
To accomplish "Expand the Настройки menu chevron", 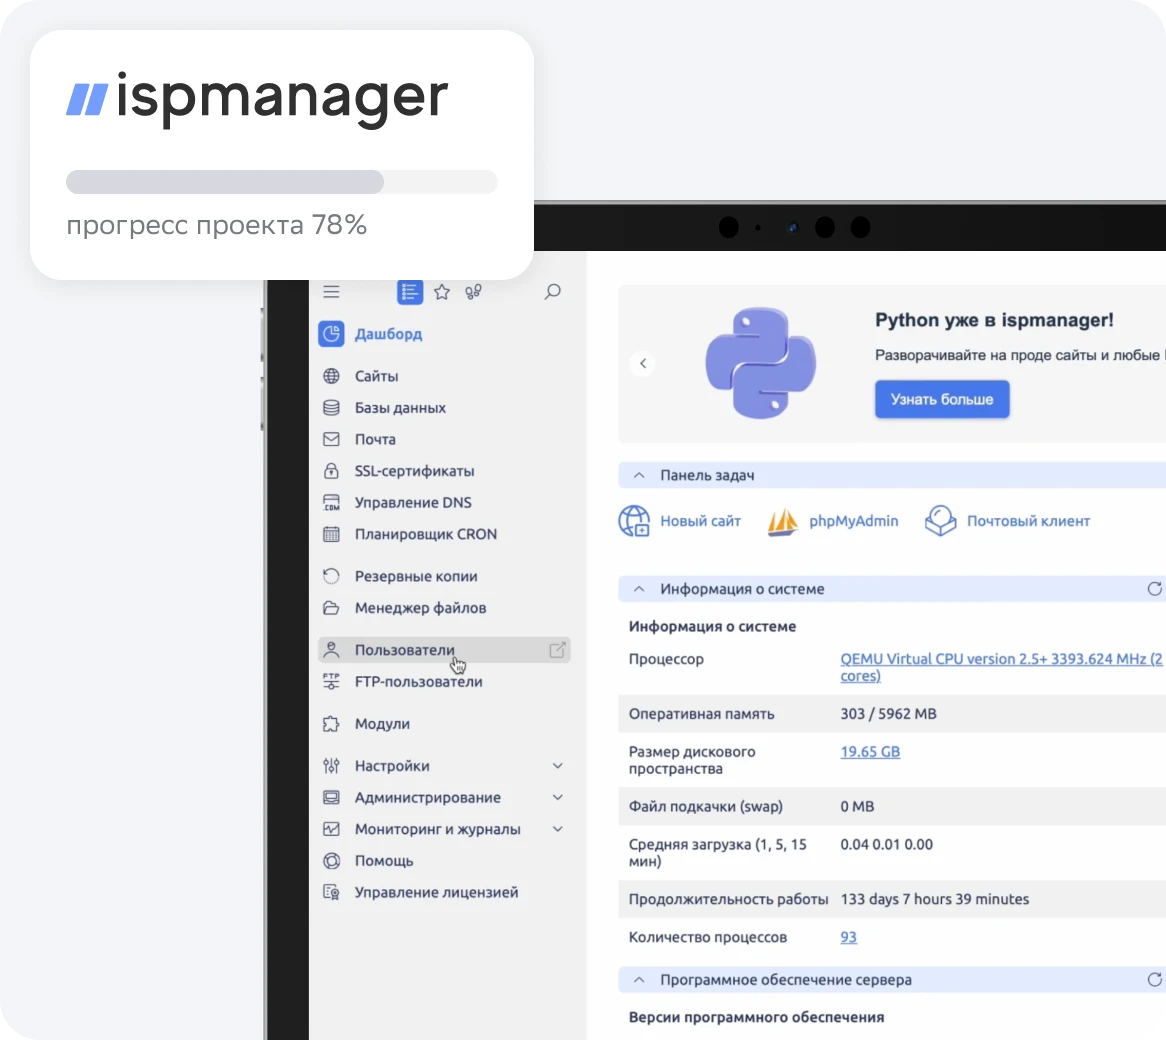I will 558,766.
